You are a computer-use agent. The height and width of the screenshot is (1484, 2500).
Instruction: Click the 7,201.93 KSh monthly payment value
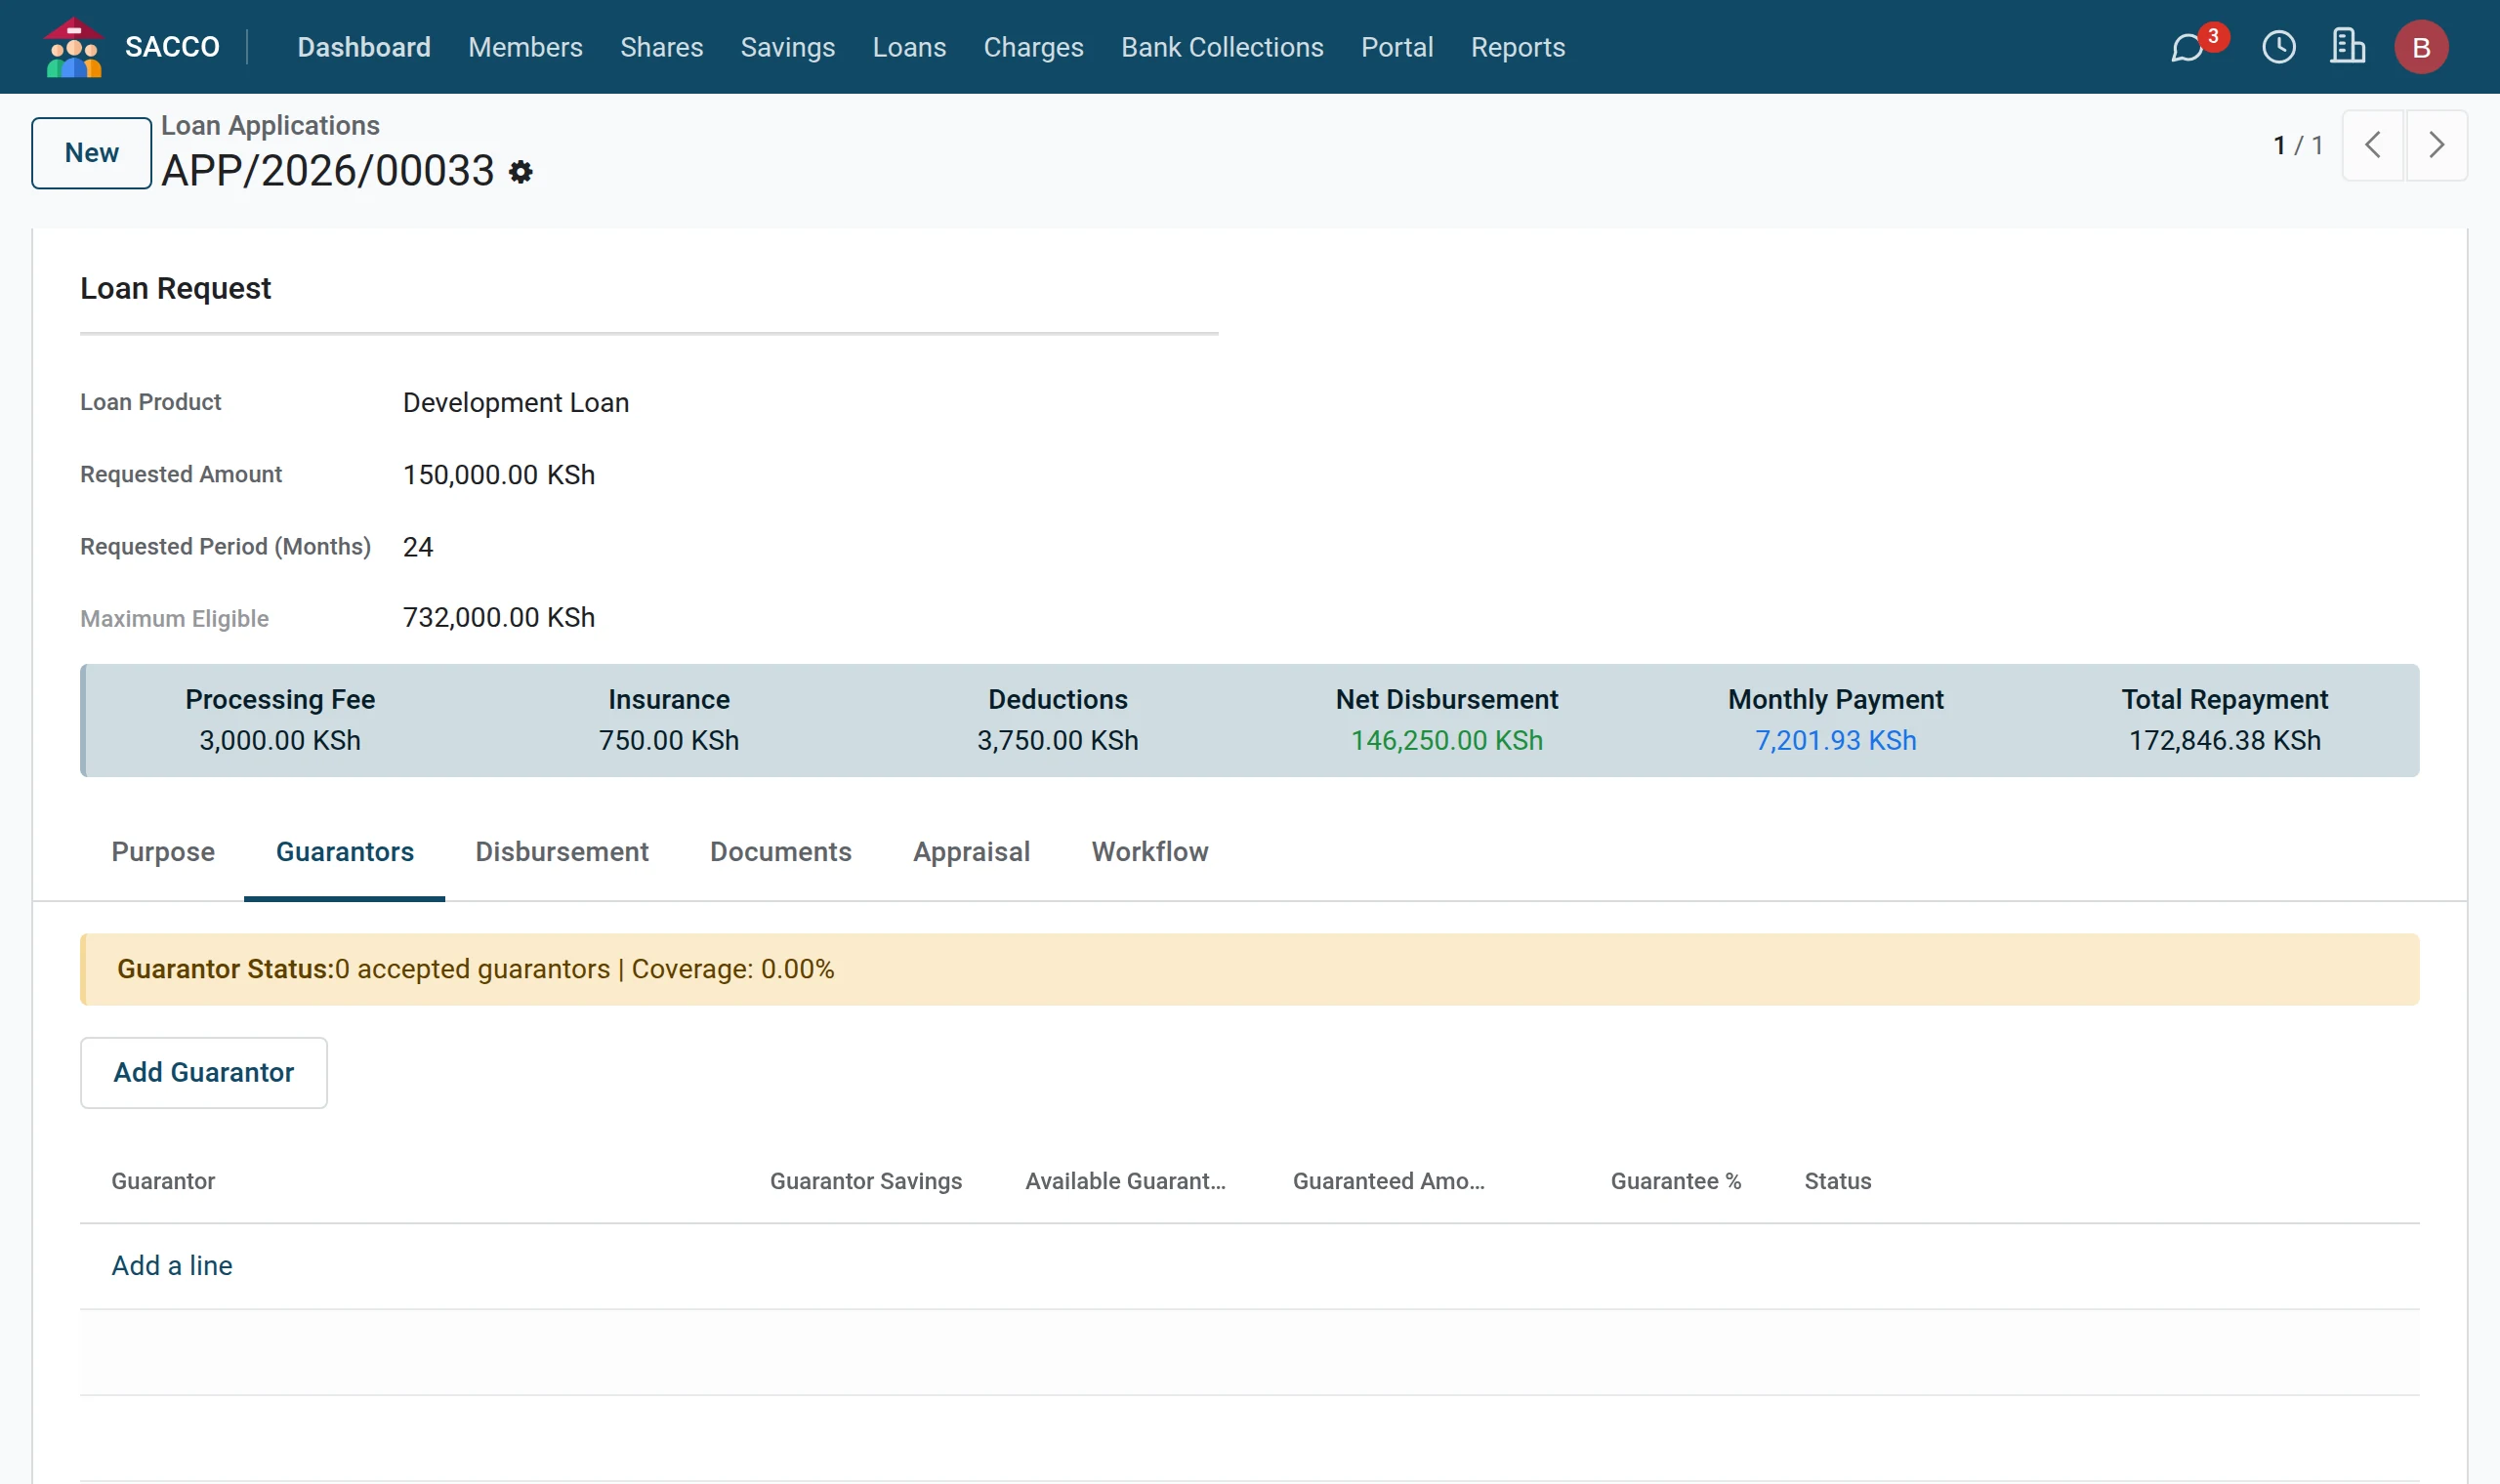(x=1836, y=740)
